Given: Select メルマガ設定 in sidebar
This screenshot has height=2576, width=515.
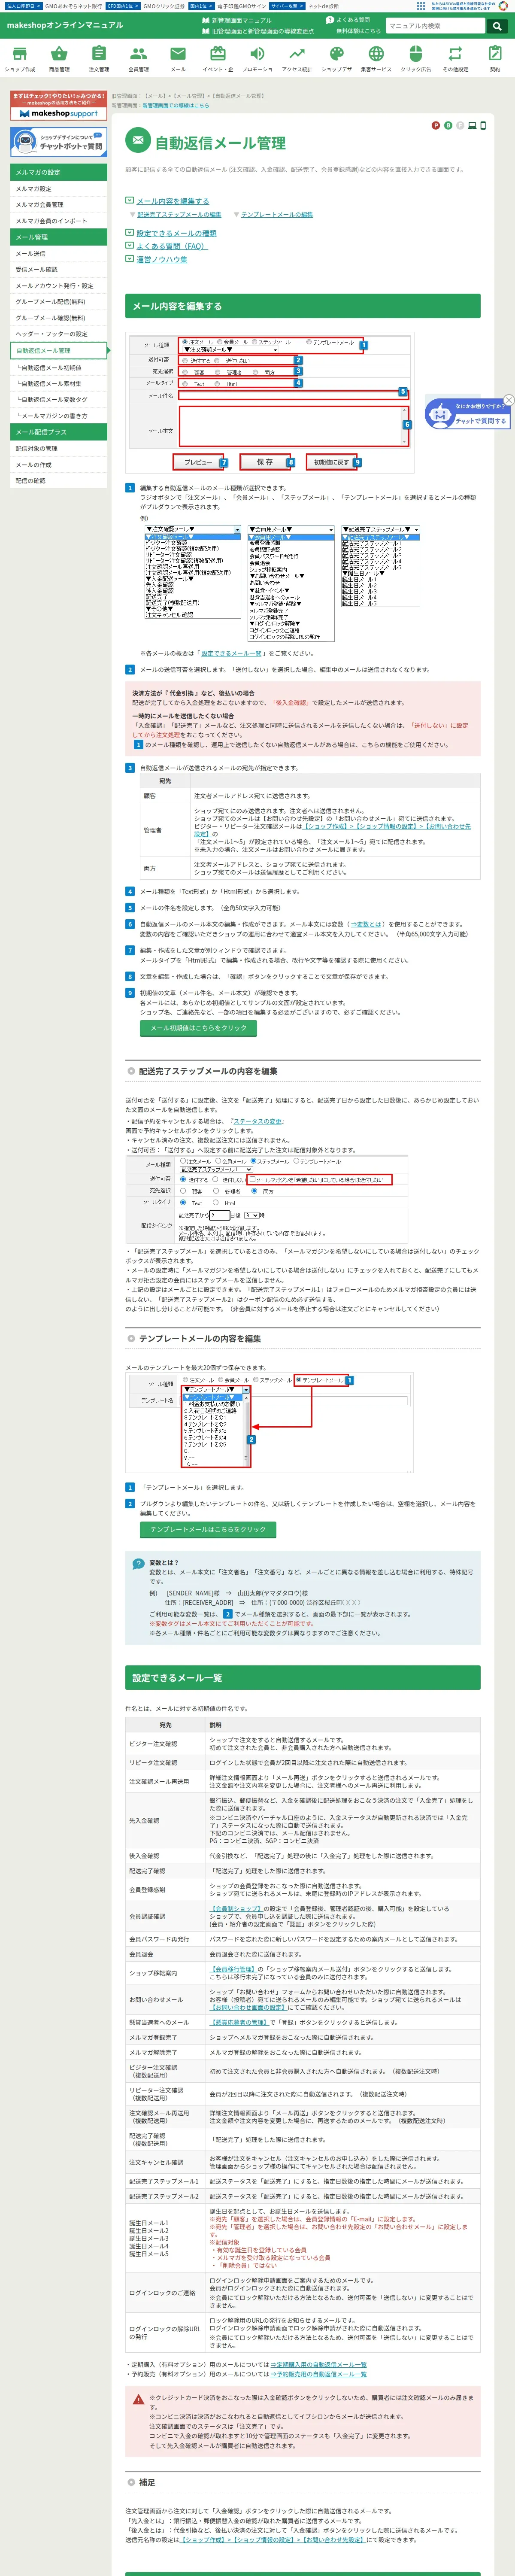Looking at the screenshot, I should pyautogui.click(x=59, y=189).
